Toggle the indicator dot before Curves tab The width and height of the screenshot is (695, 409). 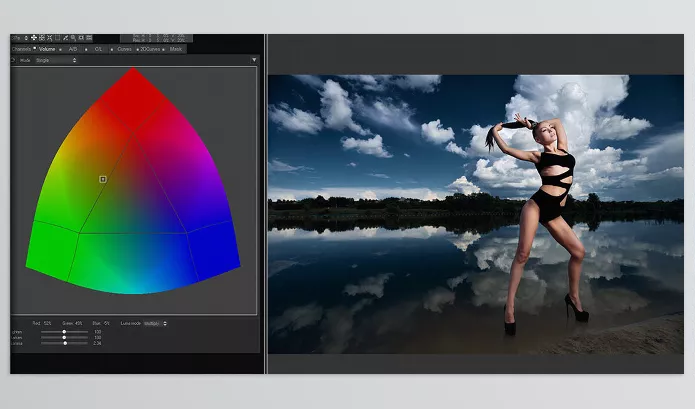click(111, 49)
